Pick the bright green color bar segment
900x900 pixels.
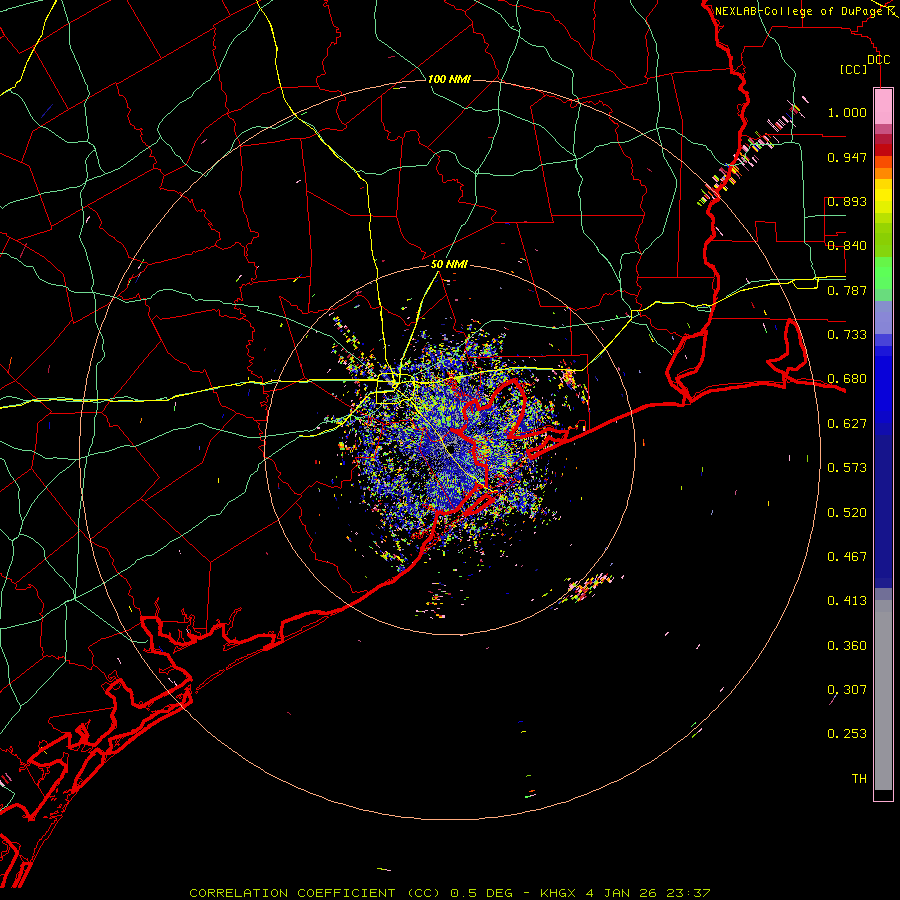883,273
